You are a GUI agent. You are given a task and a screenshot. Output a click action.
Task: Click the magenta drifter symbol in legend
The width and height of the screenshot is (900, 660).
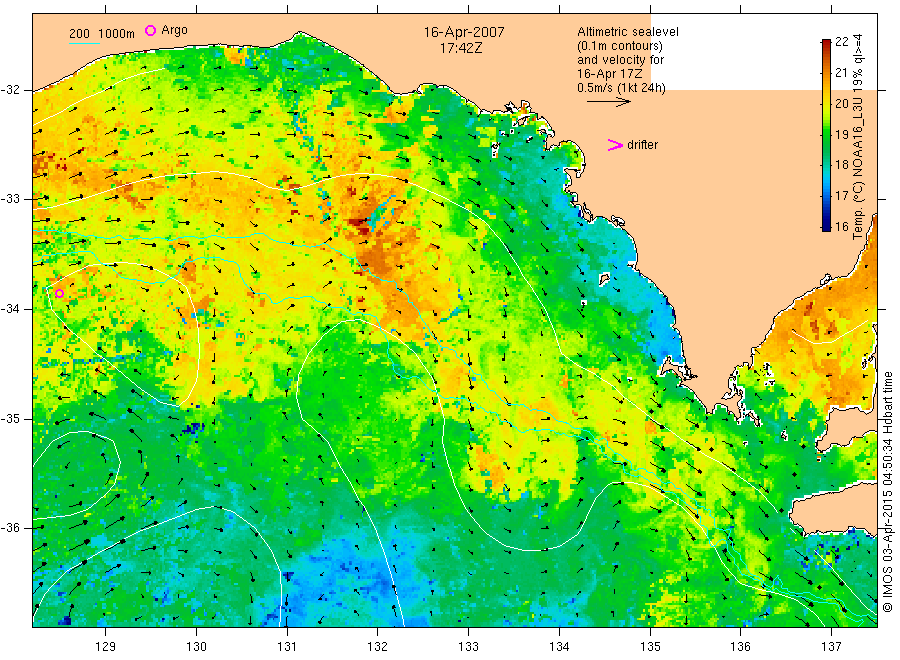[615, 145]
